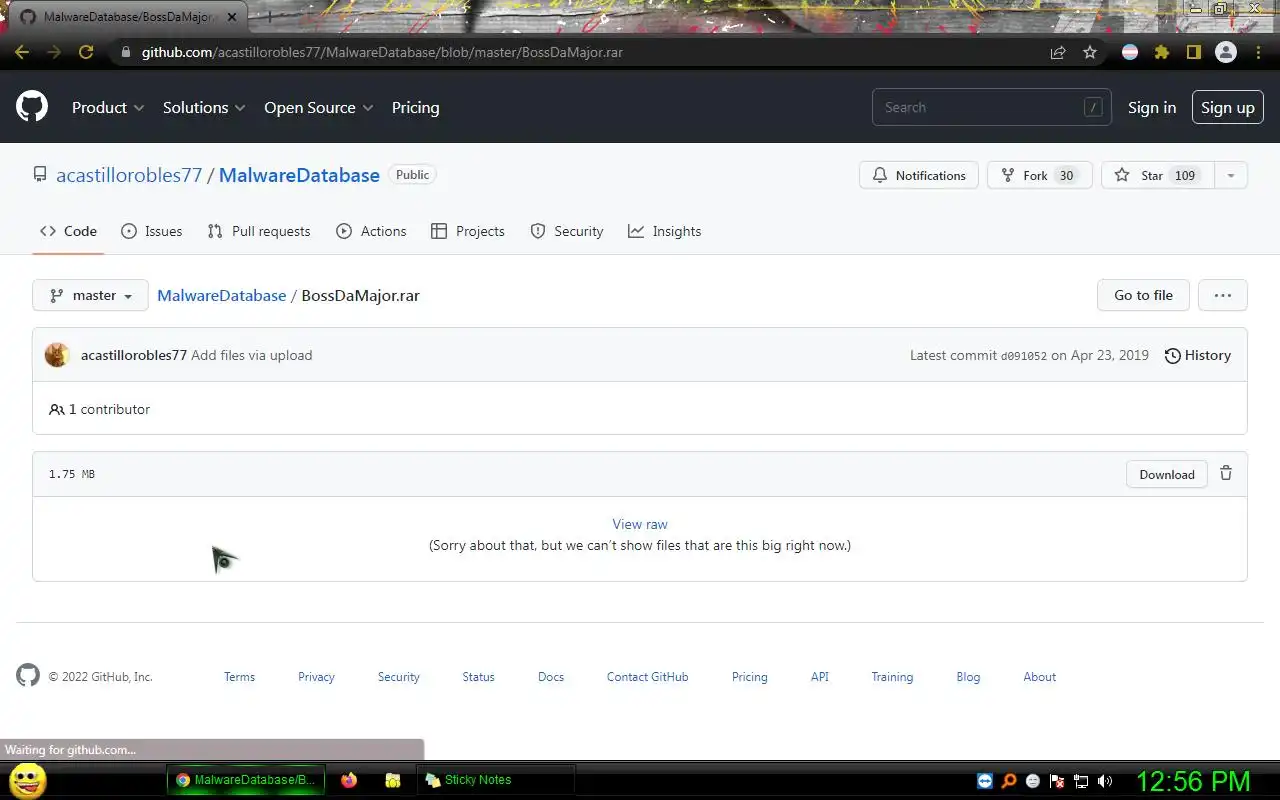This screenshot has width=1280, height=800.
Task: Open the Action Center flag tray icon
Action: click(1057, 781)
